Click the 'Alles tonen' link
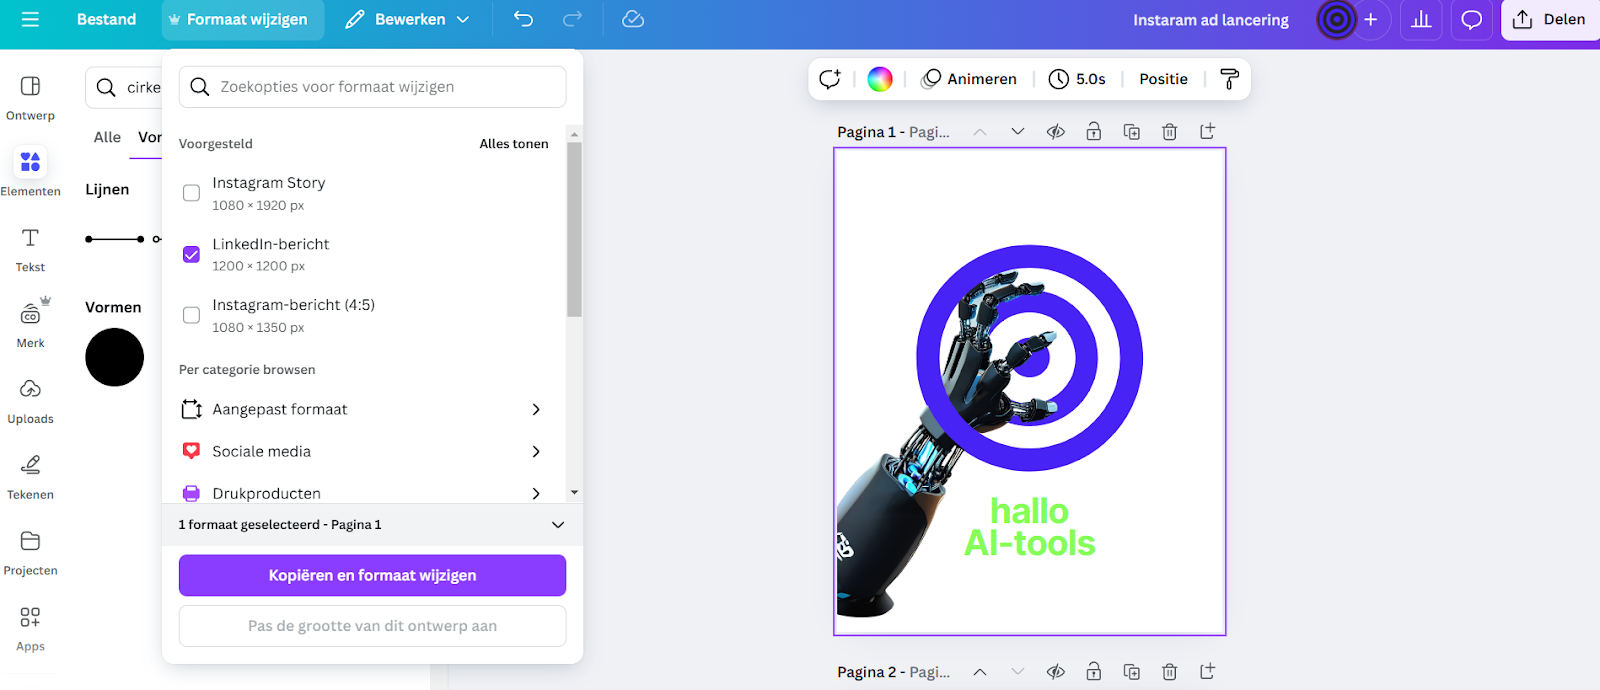The image size is (1600, 690). [514, 144]
